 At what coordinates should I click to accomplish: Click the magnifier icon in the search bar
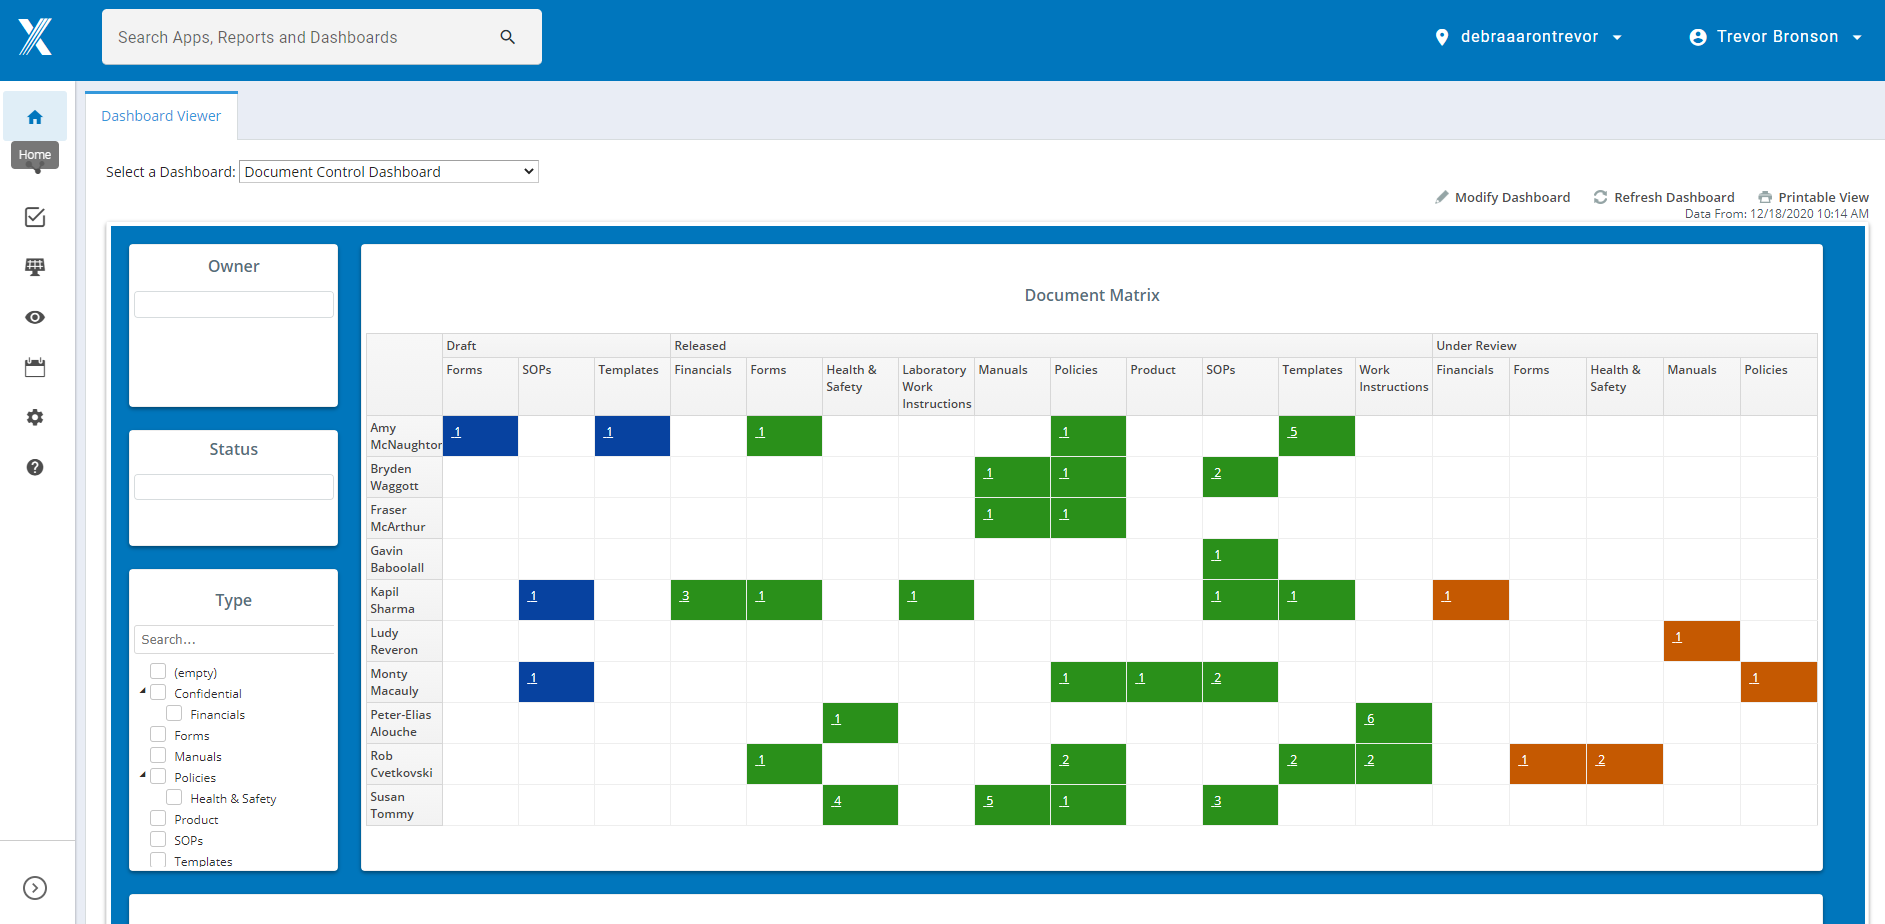508,36
